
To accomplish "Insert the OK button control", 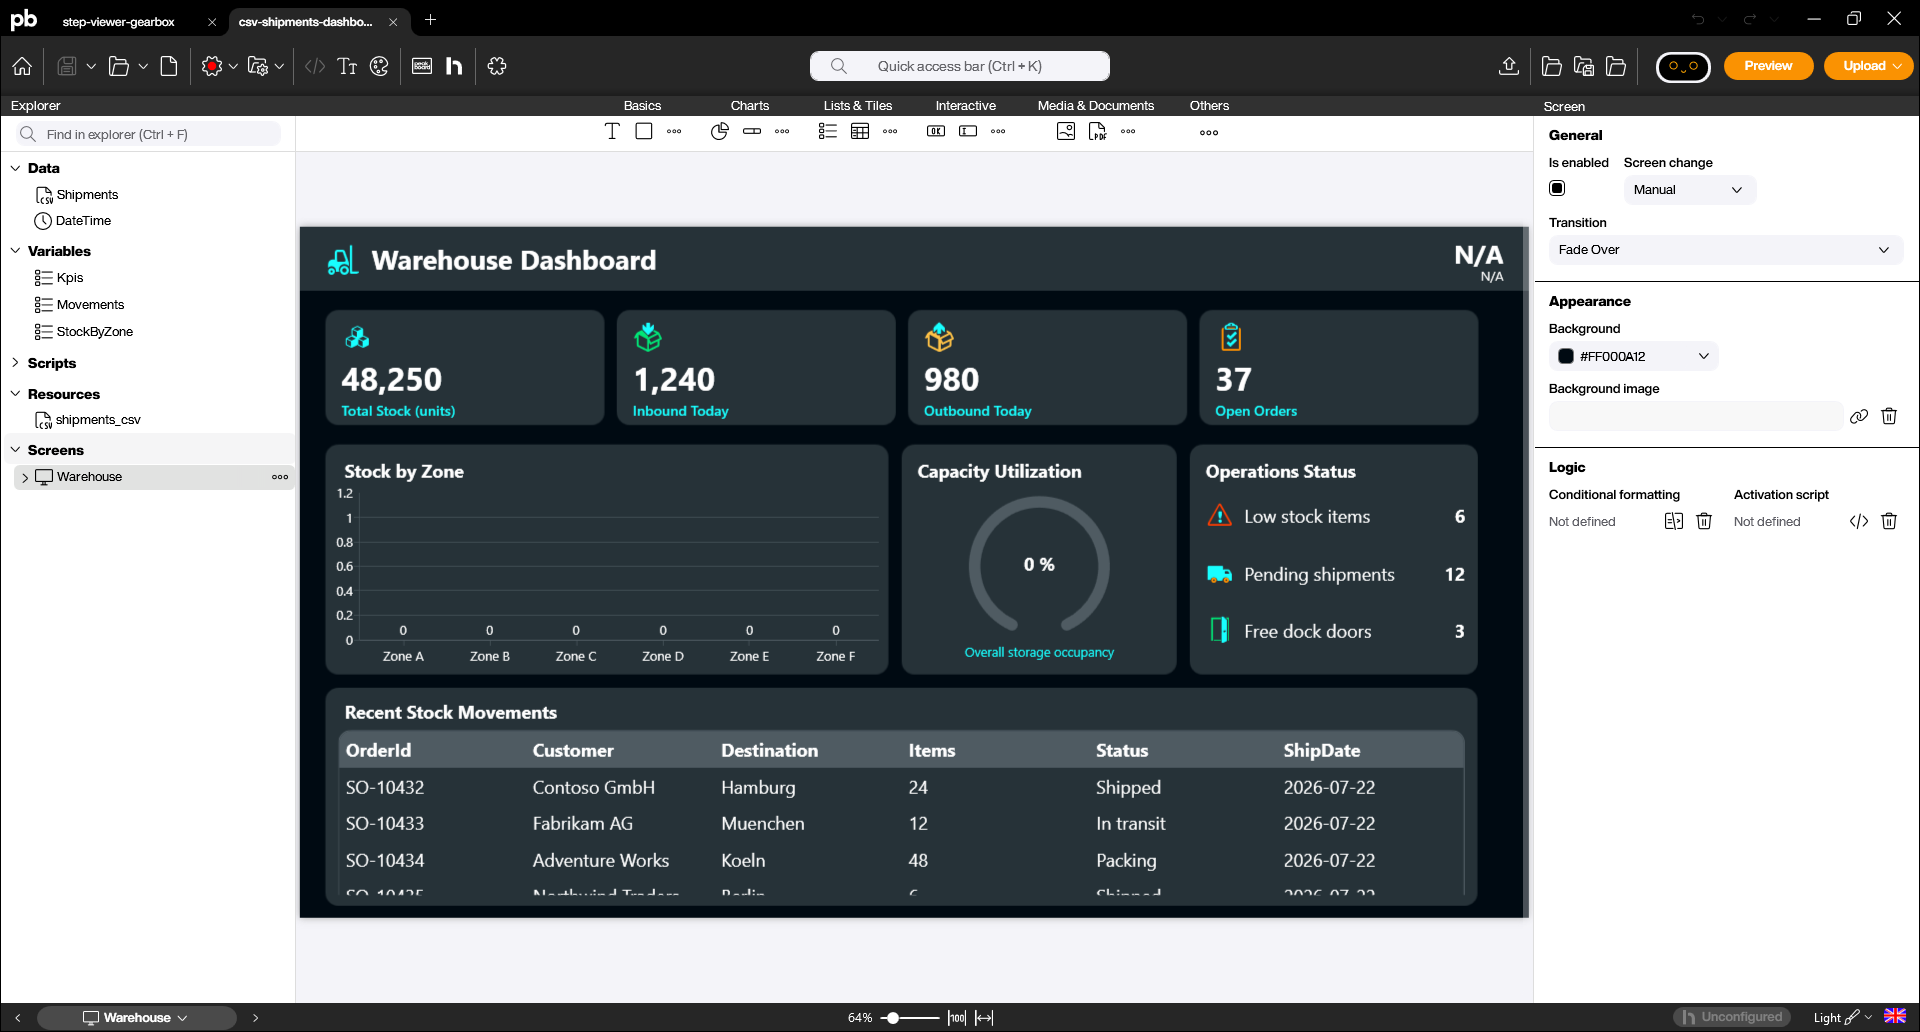I will [936, 131].
